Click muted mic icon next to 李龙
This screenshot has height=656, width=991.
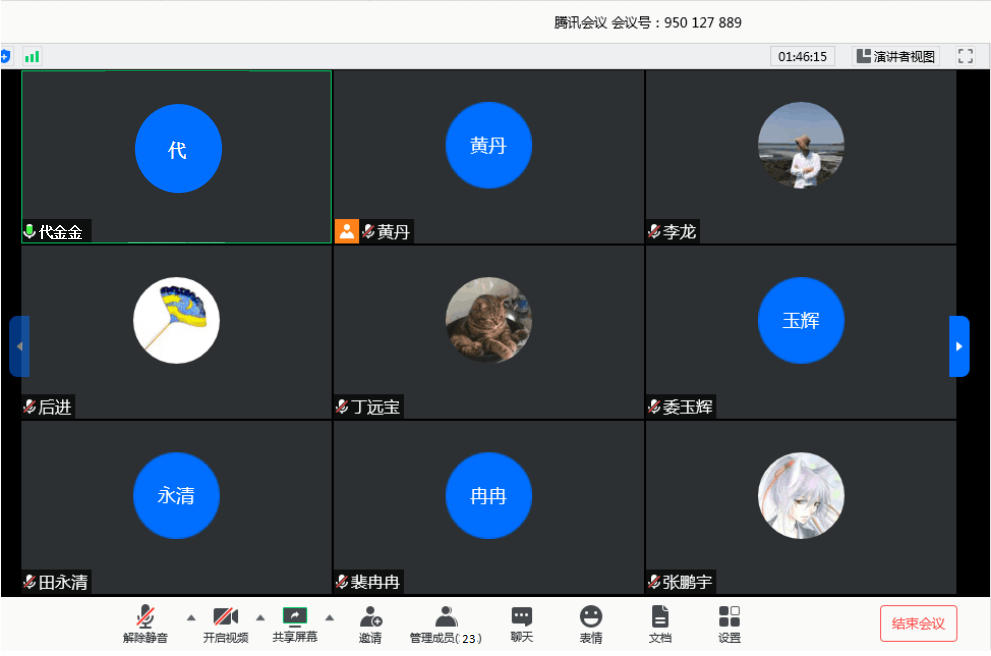[x=654, y=231]
